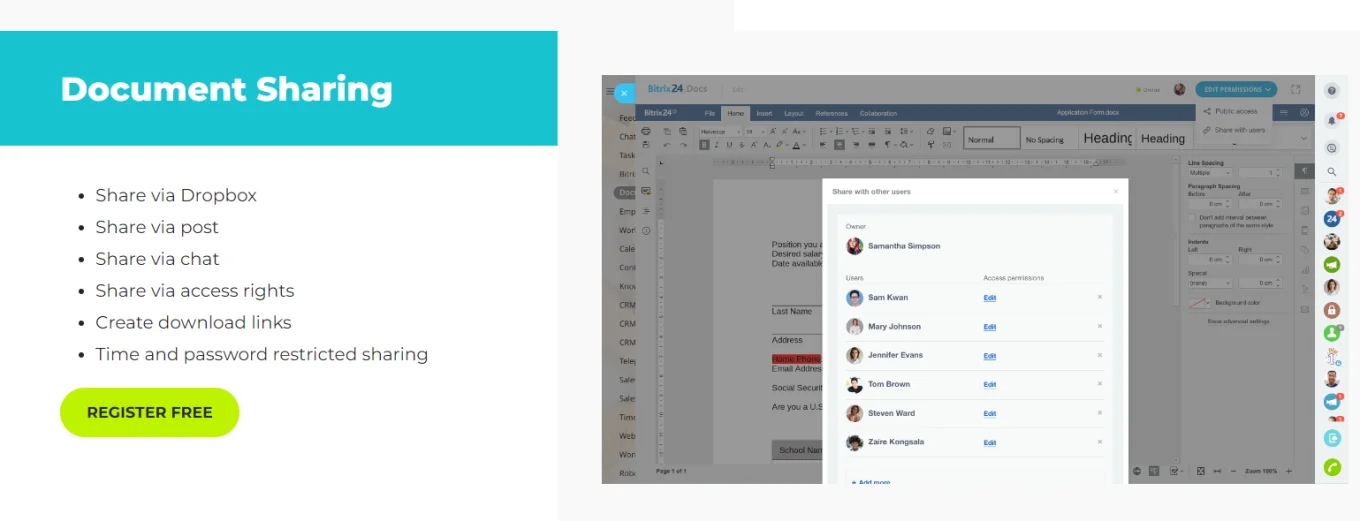Screen dimensions: 1360x521
Task: Select Public access menu option
Action: tap(1236, 111)
